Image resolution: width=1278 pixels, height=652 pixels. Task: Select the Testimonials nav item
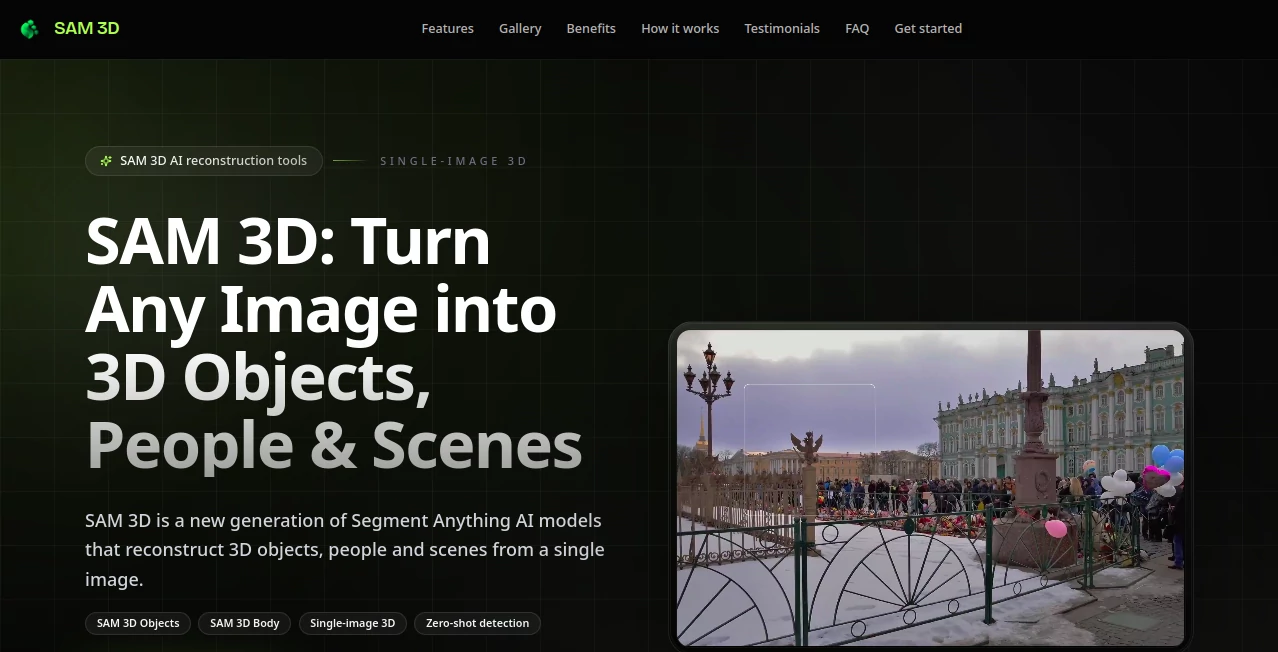[782, 28]
